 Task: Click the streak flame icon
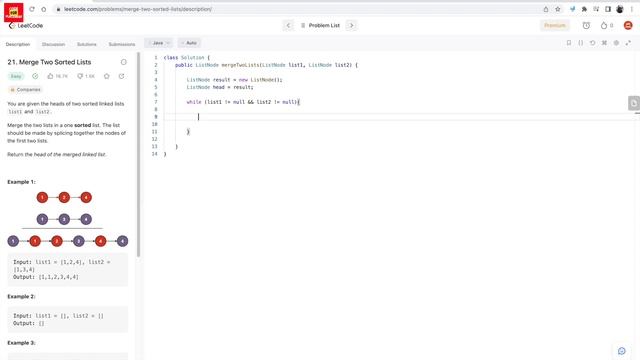click(604, 25)
